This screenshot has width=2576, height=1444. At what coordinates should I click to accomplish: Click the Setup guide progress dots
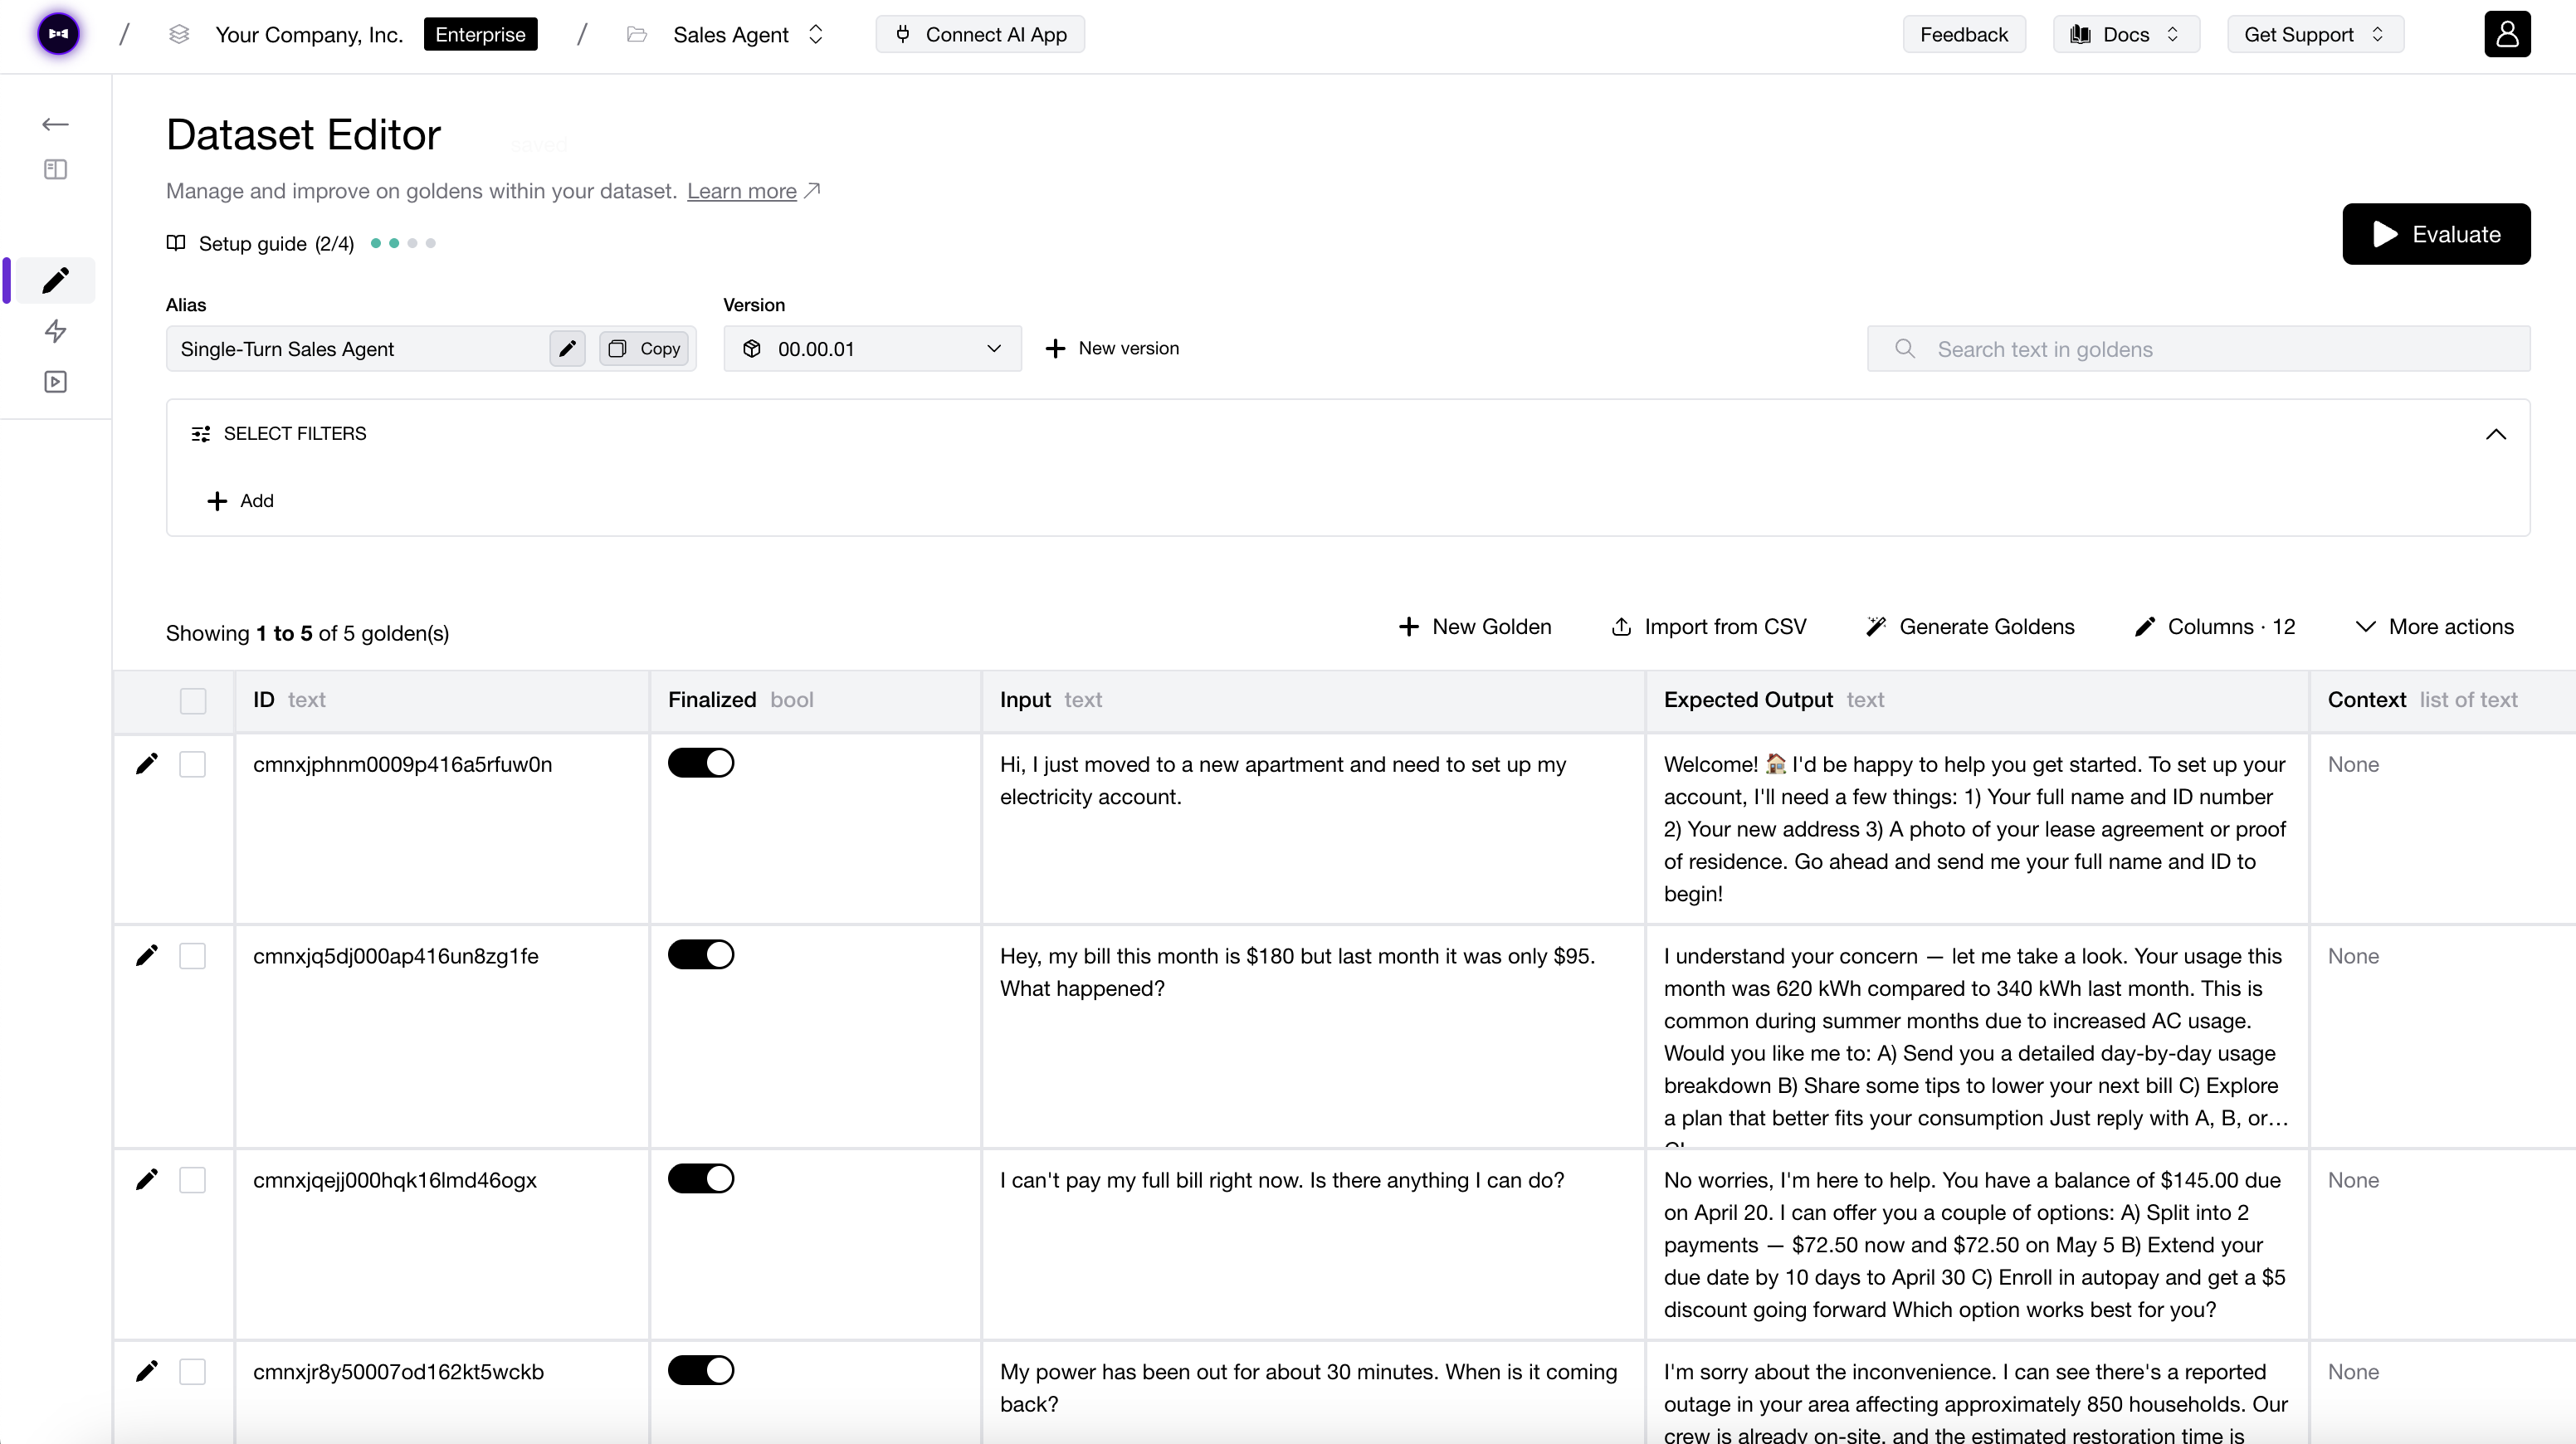(402, 243)
